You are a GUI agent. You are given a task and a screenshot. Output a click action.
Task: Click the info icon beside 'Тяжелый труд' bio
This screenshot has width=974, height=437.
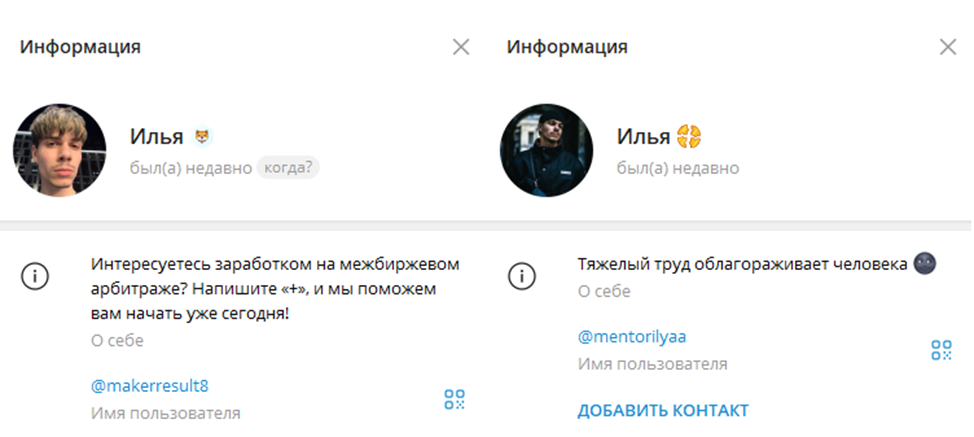tap(521, 276)
